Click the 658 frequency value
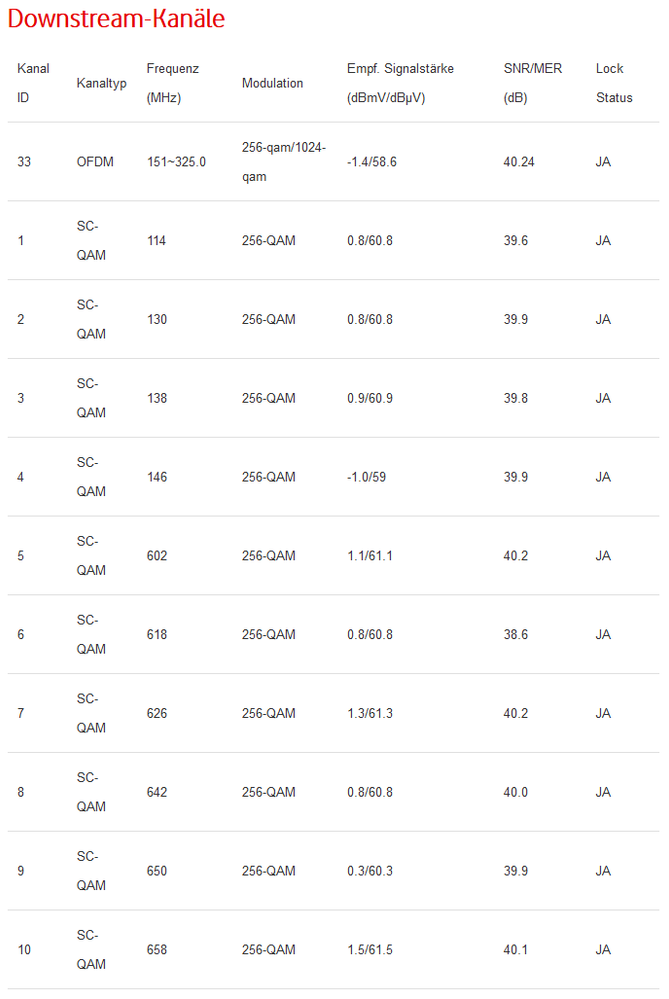 157,950
